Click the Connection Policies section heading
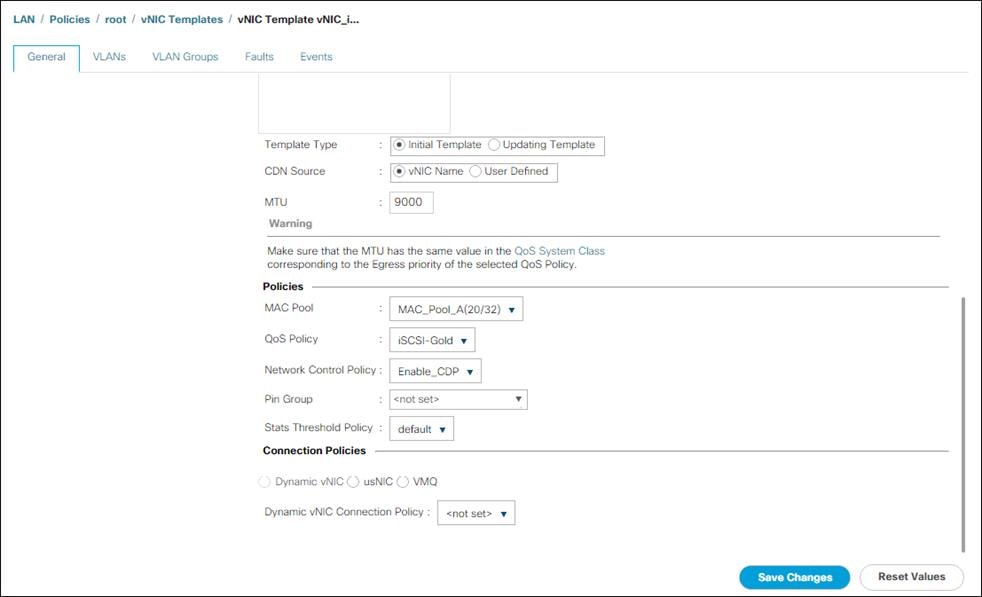Image resolution: width=982 pixels, height=597 pixels. click(314, 450)
